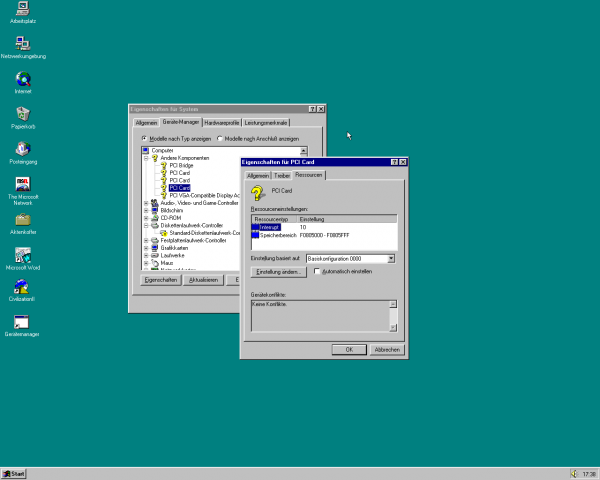Click the Einstellung column header
600x480 pixels.
click(x=347, y=219)
